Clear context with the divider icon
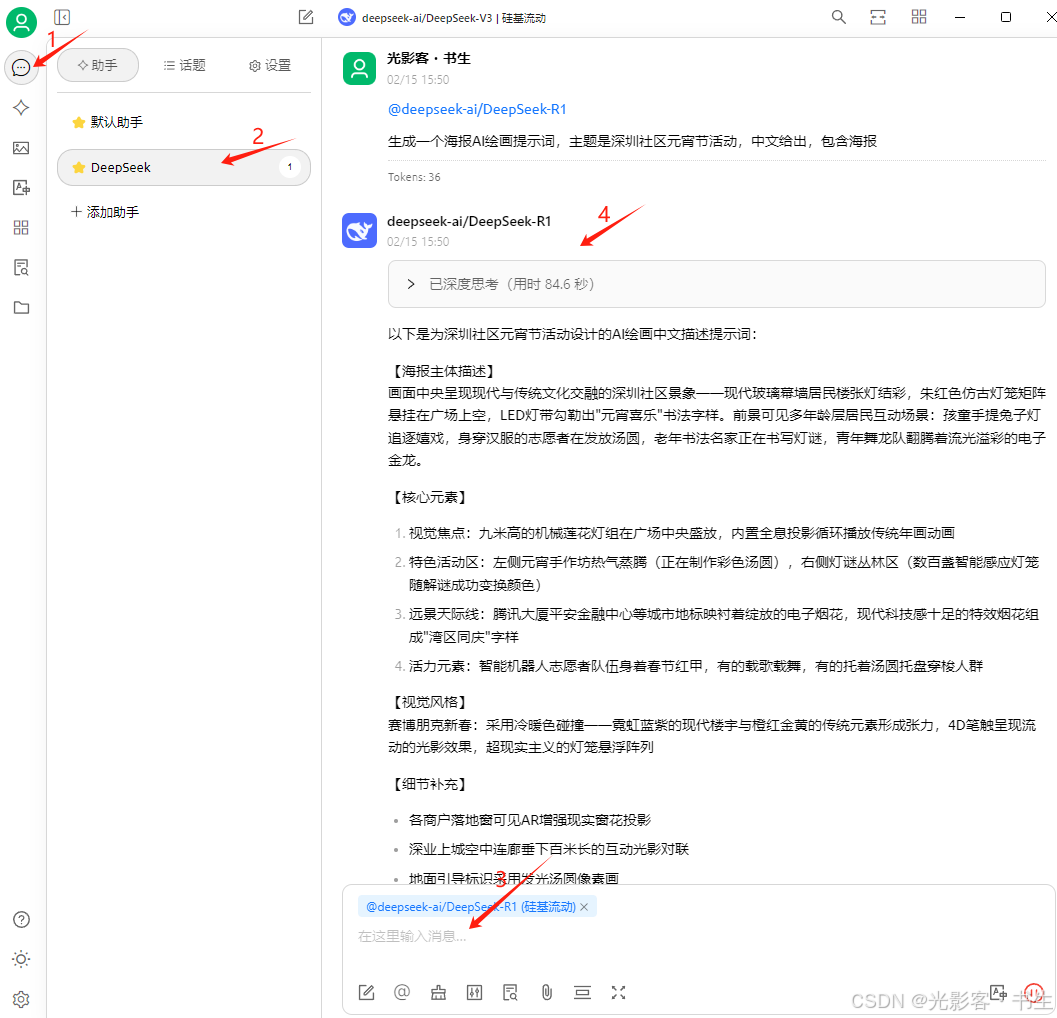Screen dimensions: 1057x1018 pyautogui.click(x=582, y=992)
